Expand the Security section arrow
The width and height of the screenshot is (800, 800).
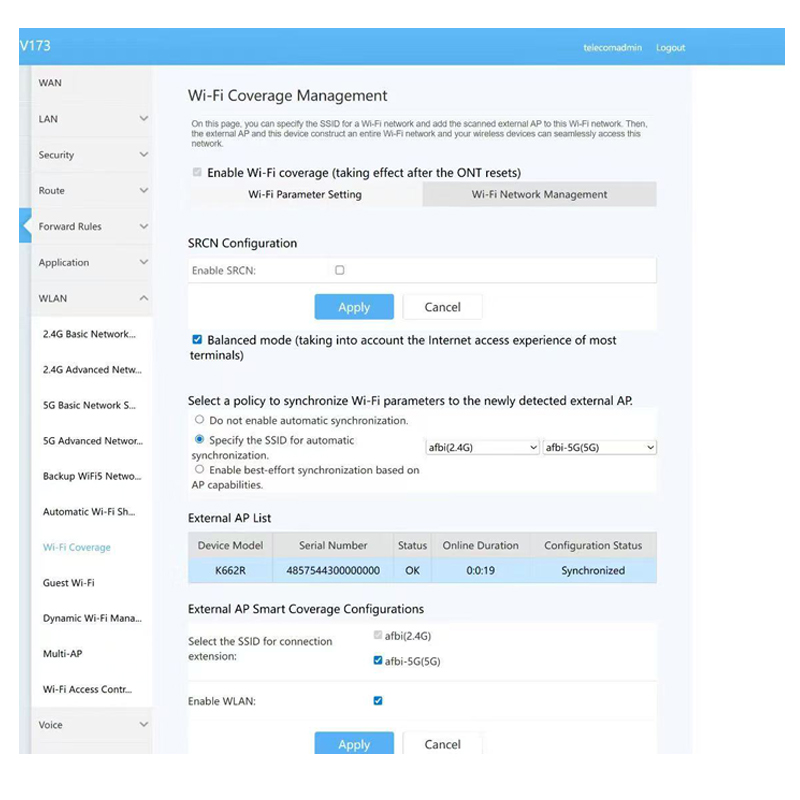point(143,155)
